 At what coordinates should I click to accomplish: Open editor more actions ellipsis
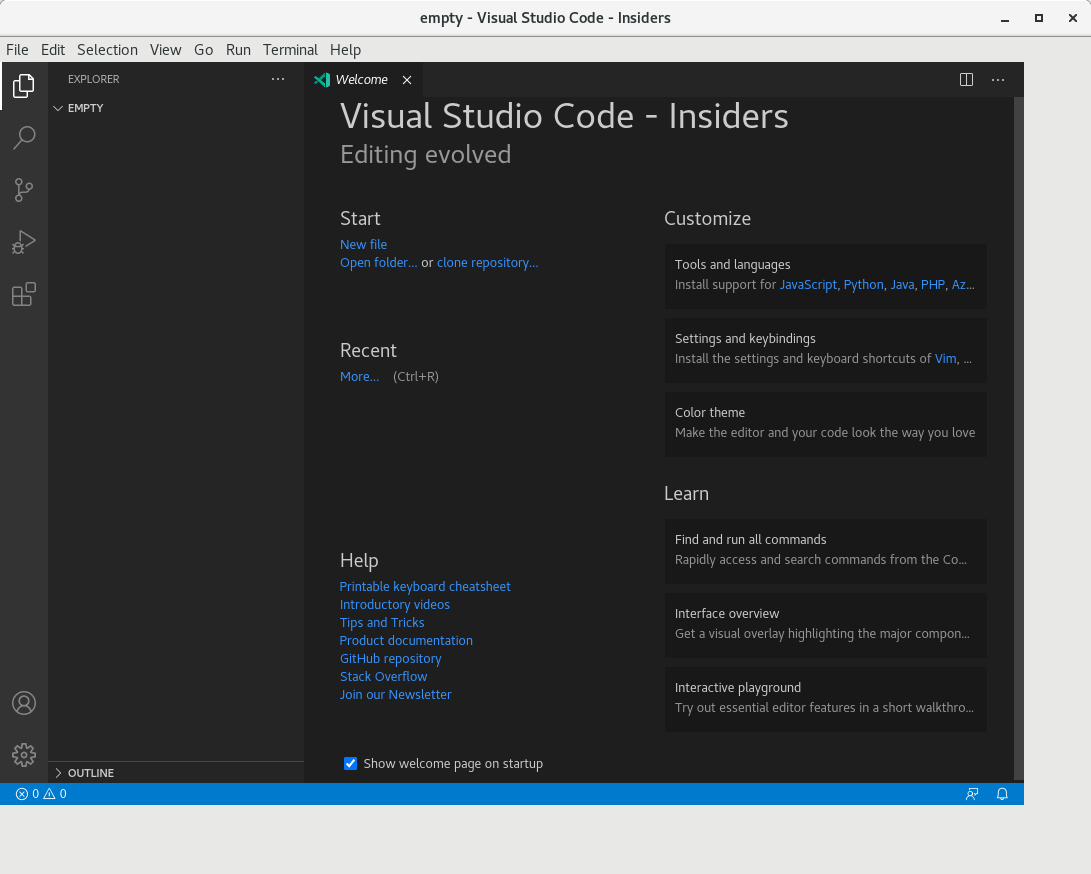point(998,80)
